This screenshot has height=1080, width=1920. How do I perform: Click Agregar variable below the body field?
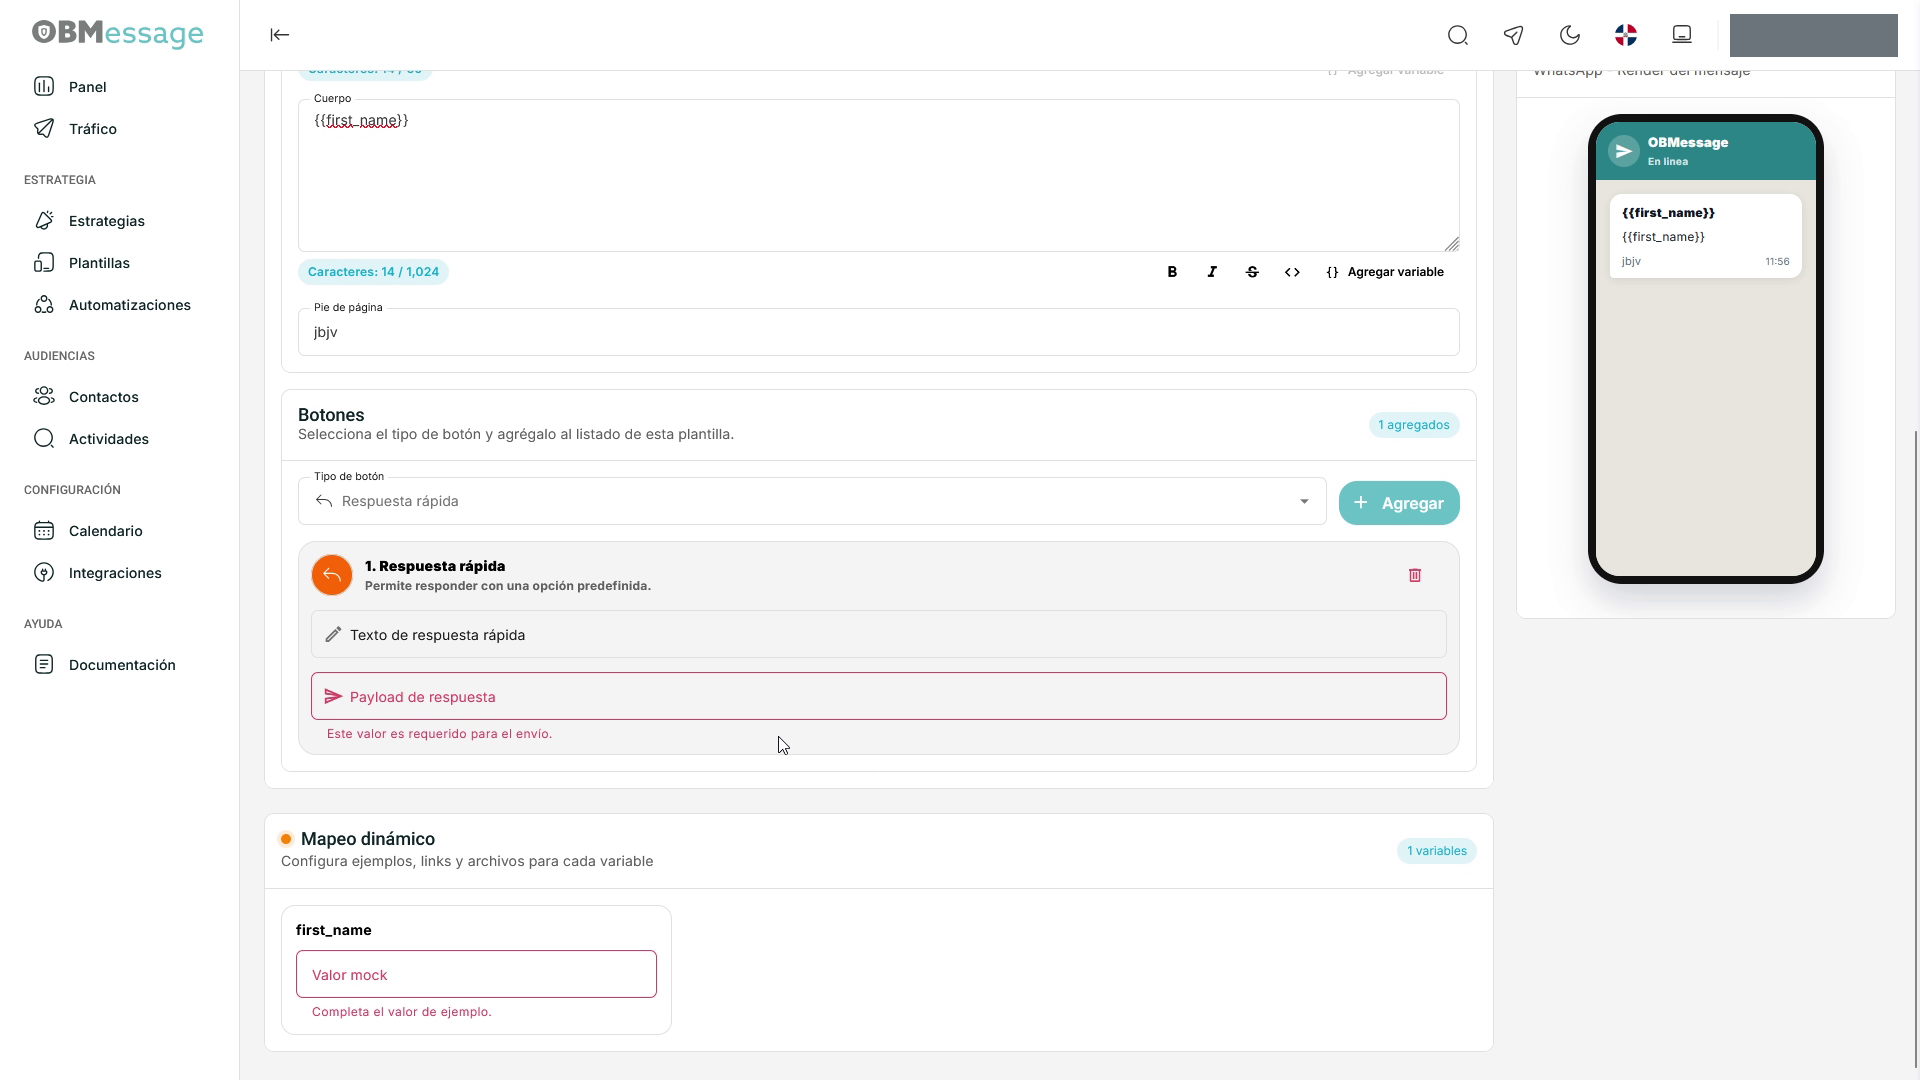pyautogui.click(x=1385, y=272)
